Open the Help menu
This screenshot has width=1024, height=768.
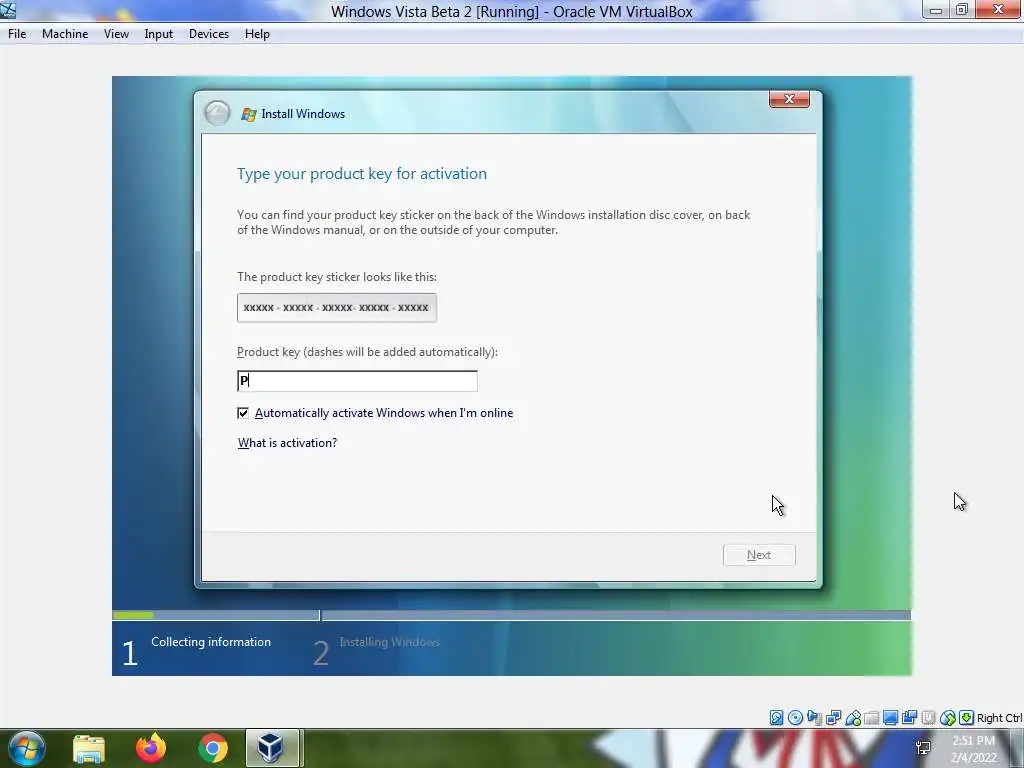click(x=257, y=34)
